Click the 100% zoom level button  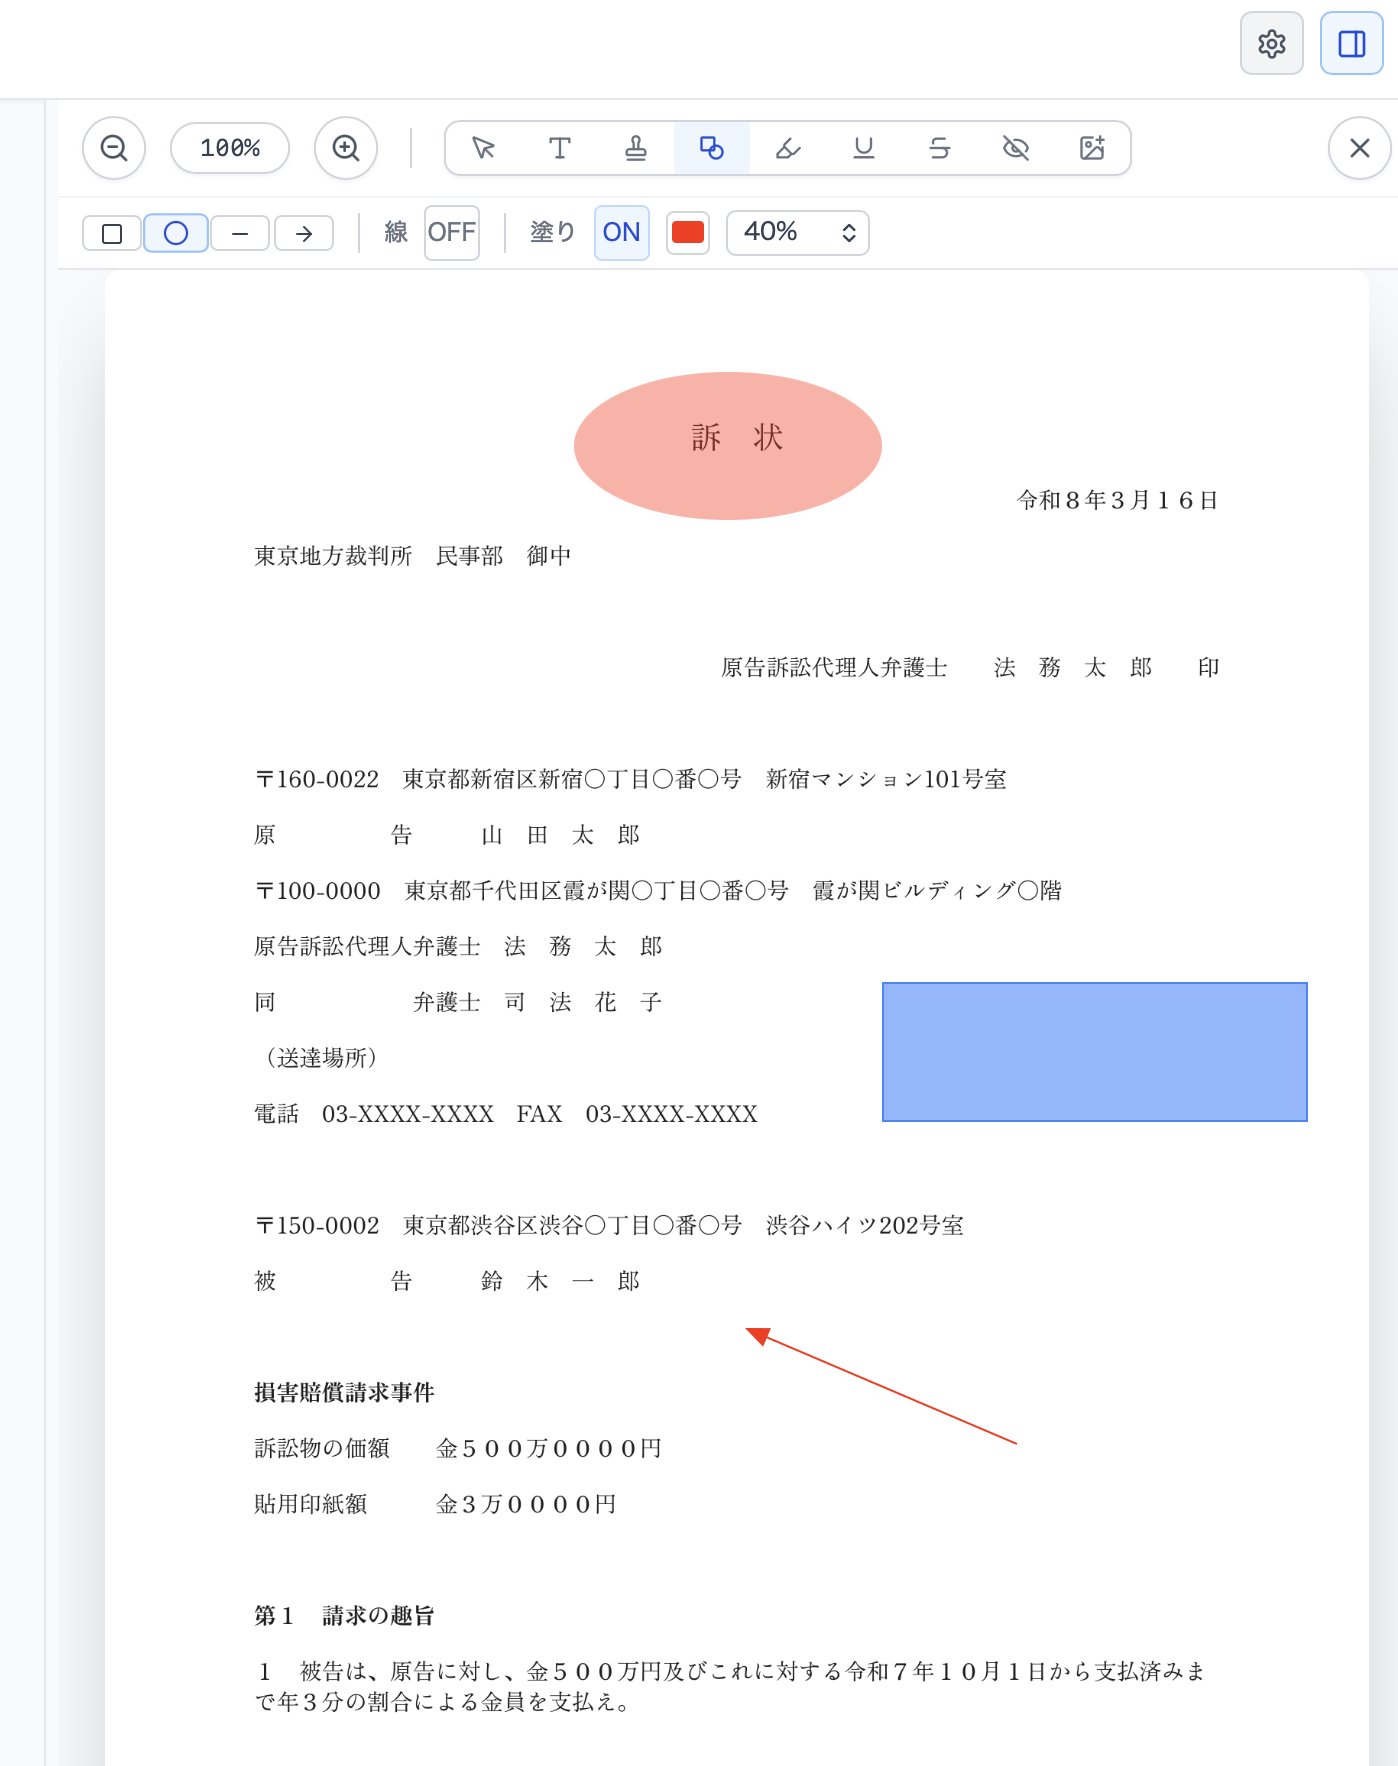[230, 148]
